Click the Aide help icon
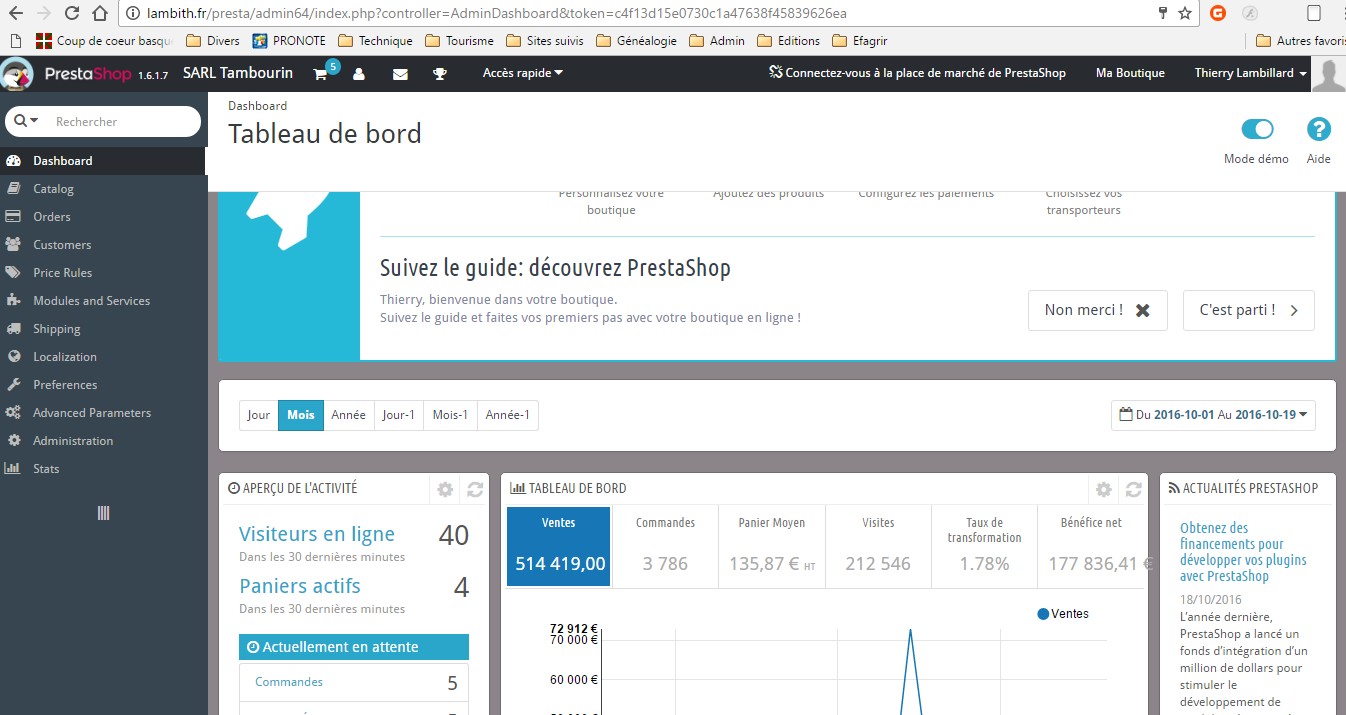 [1319, 130]
